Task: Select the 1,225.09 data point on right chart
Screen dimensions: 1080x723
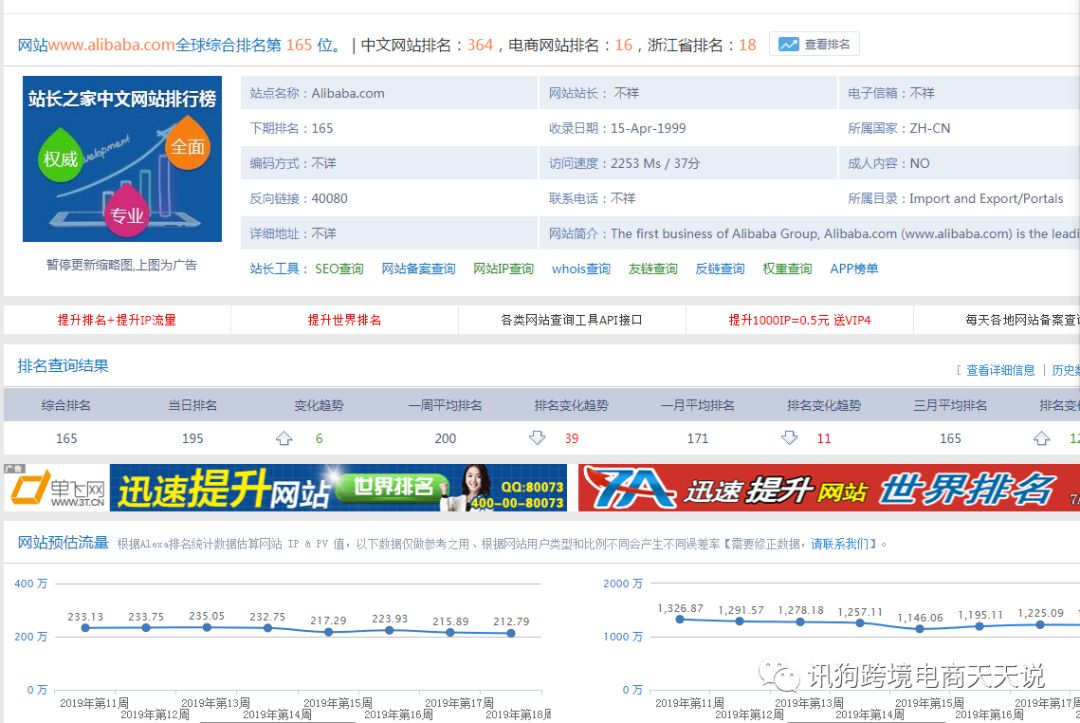Action: (1040, 625)
